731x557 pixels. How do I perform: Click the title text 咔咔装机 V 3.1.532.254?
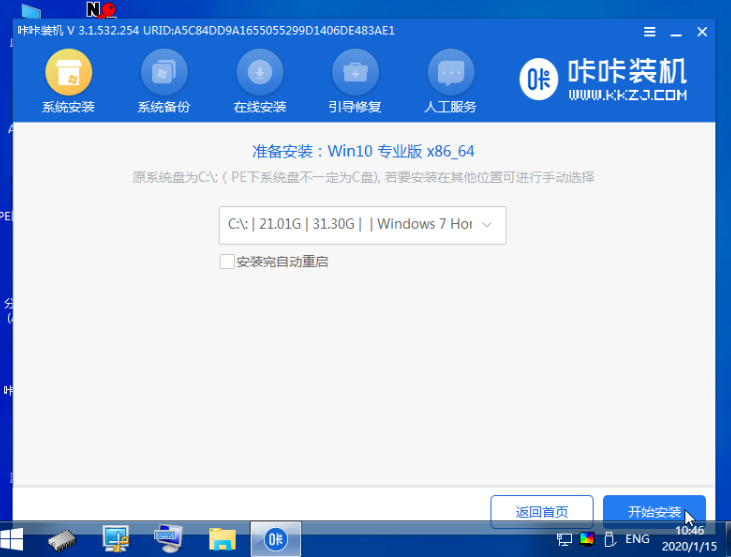click(78, 31)
